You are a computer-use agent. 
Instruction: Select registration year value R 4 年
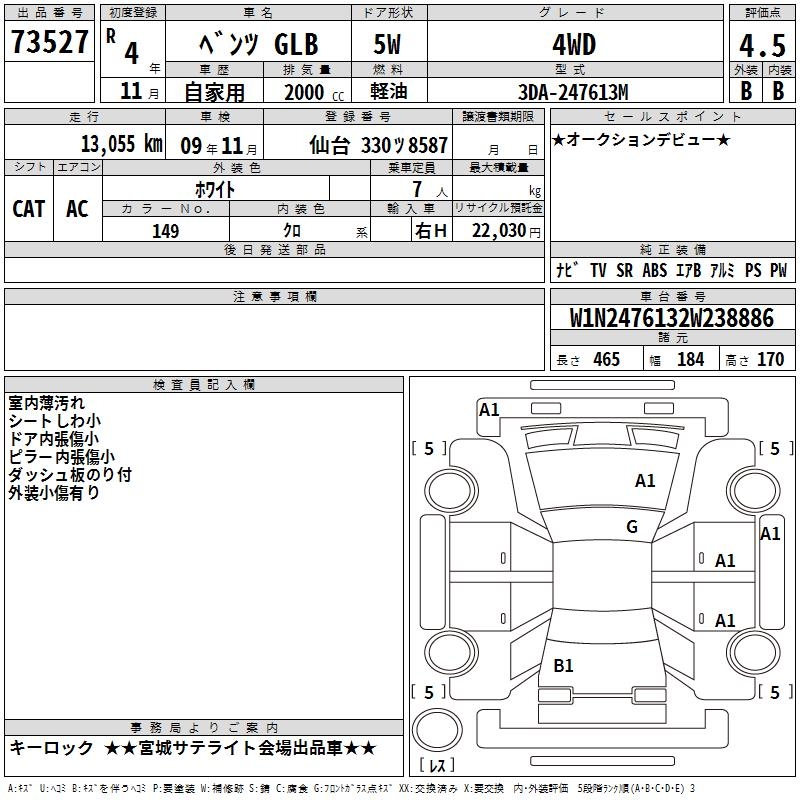point(133,50)
